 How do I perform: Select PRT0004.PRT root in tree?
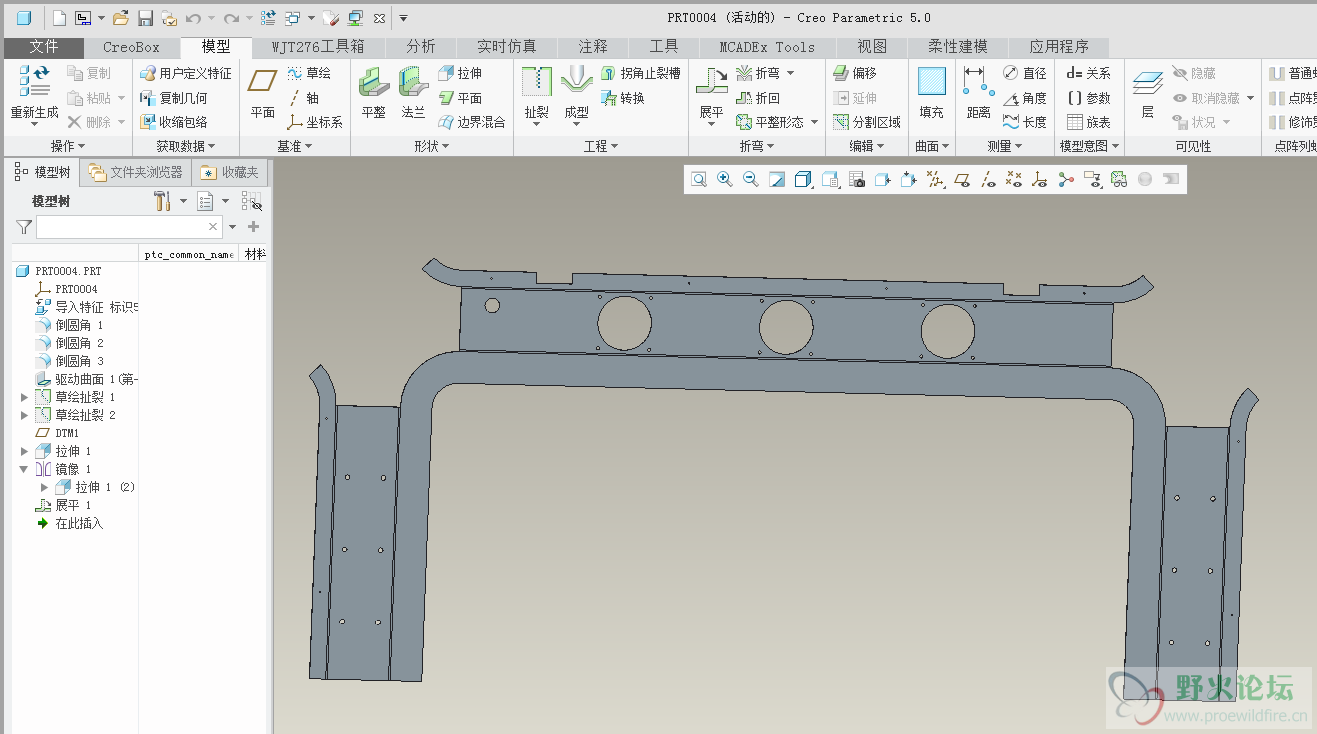[59, 271]
